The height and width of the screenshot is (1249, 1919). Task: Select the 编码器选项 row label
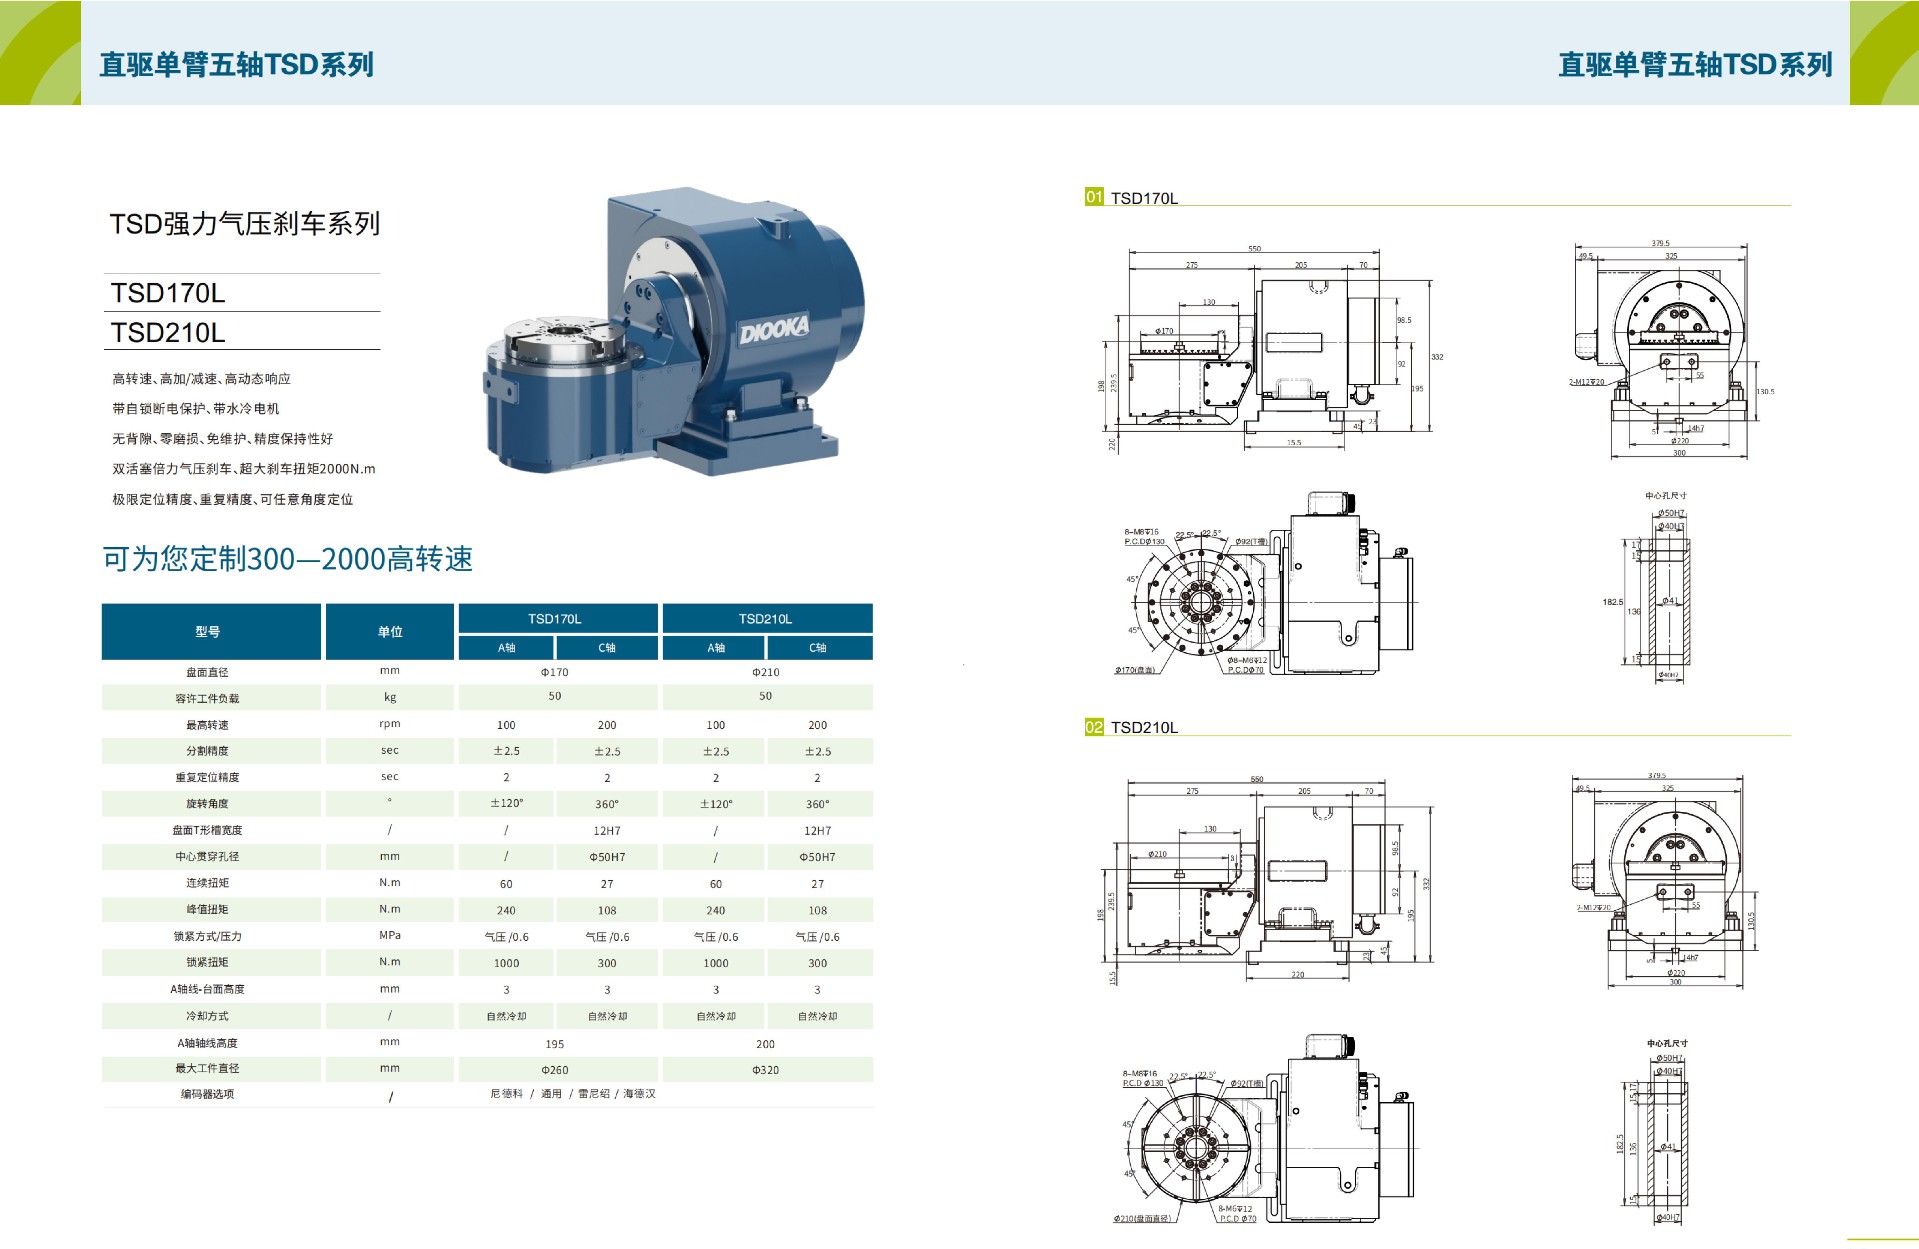208,1095
